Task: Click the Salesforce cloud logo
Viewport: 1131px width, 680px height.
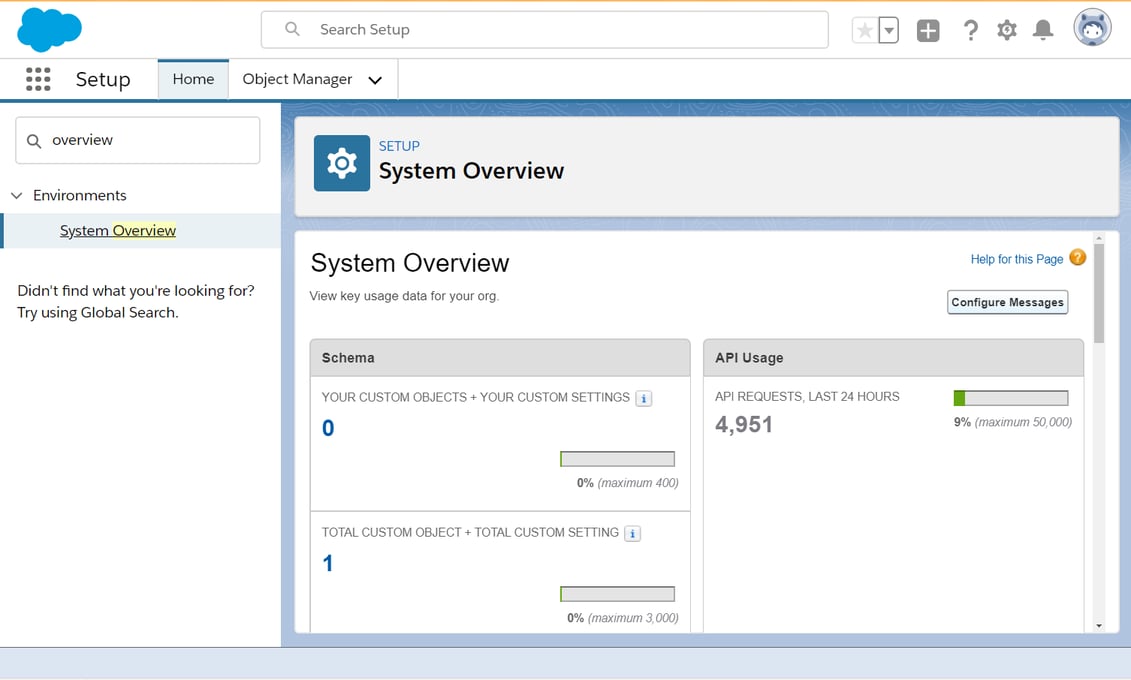Action: click(49, 28)
